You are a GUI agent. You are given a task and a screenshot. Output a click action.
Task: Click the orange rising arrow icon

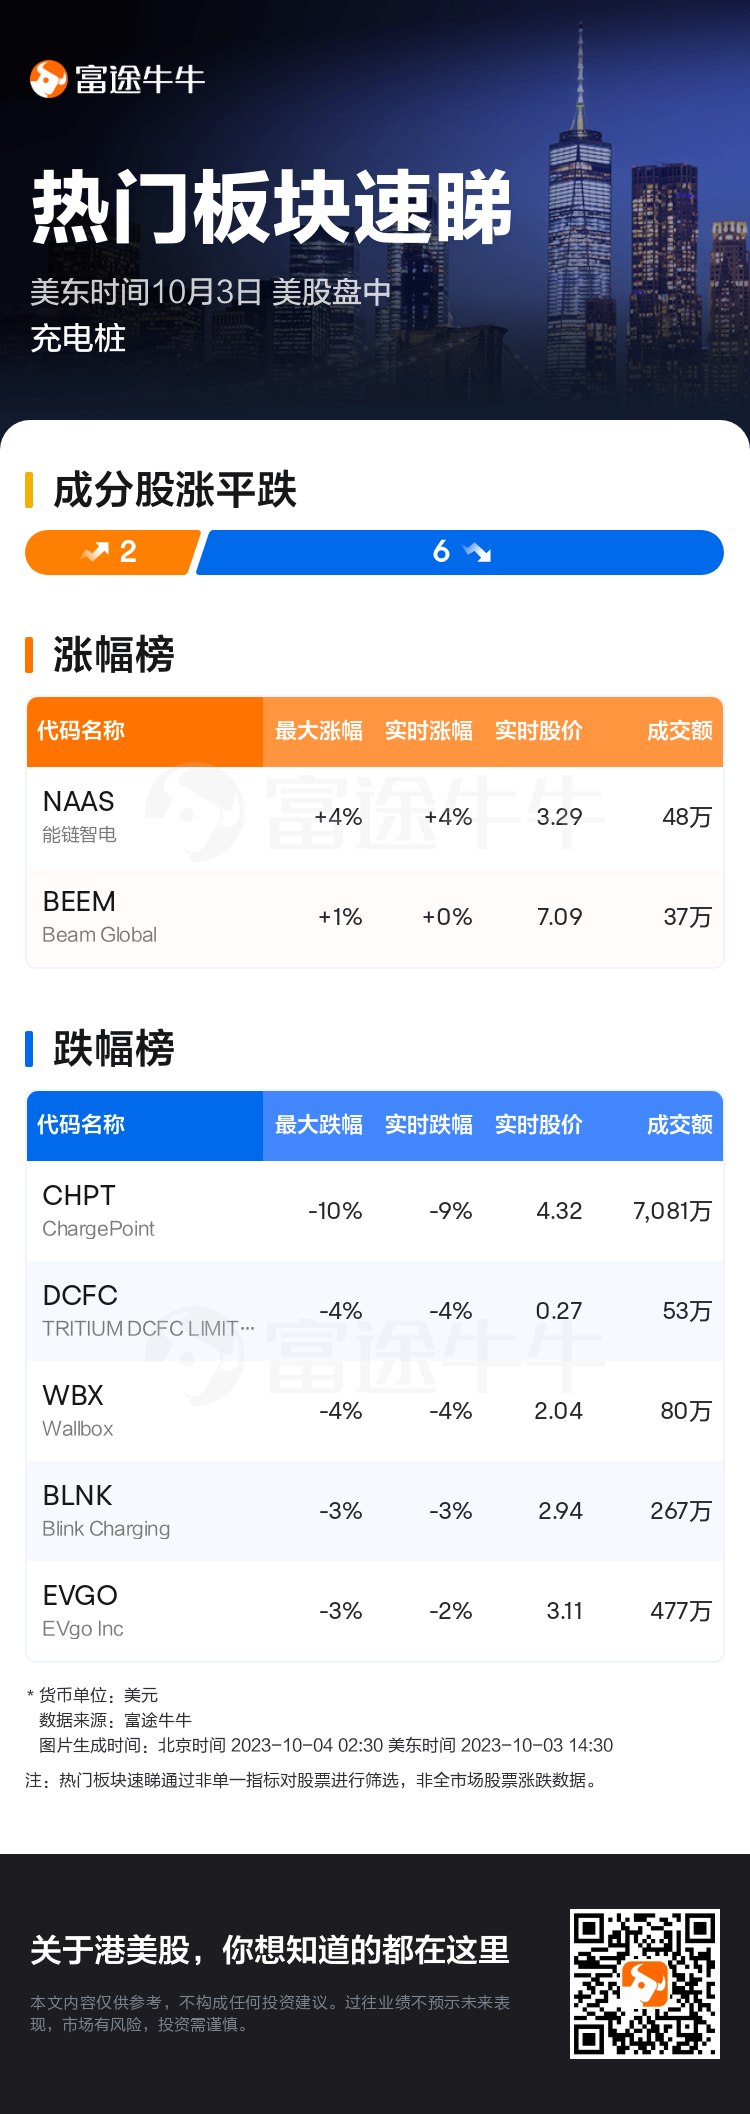(x=96, y=552)
